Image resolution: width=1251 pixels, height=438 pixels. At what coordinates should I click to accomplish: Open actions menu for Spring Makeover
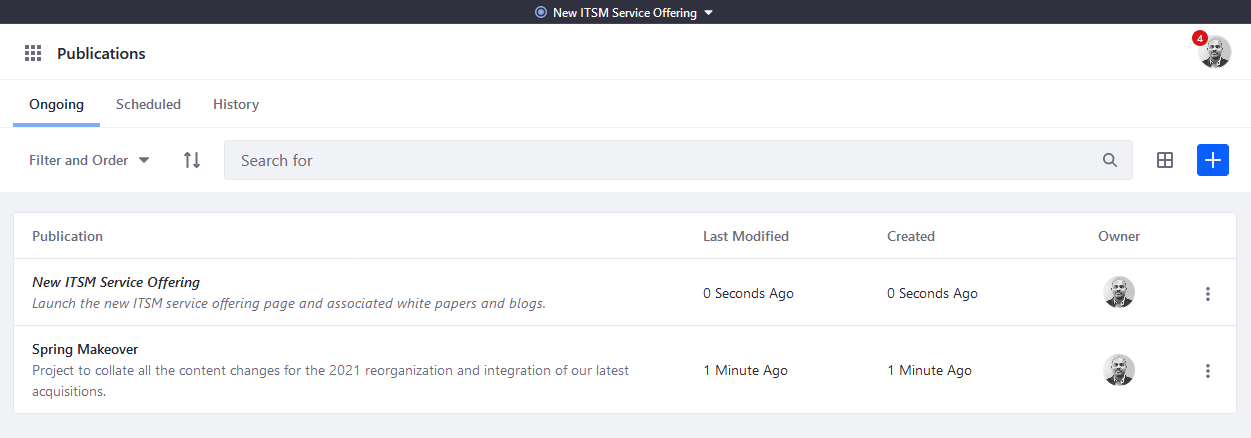point(1208,371)
